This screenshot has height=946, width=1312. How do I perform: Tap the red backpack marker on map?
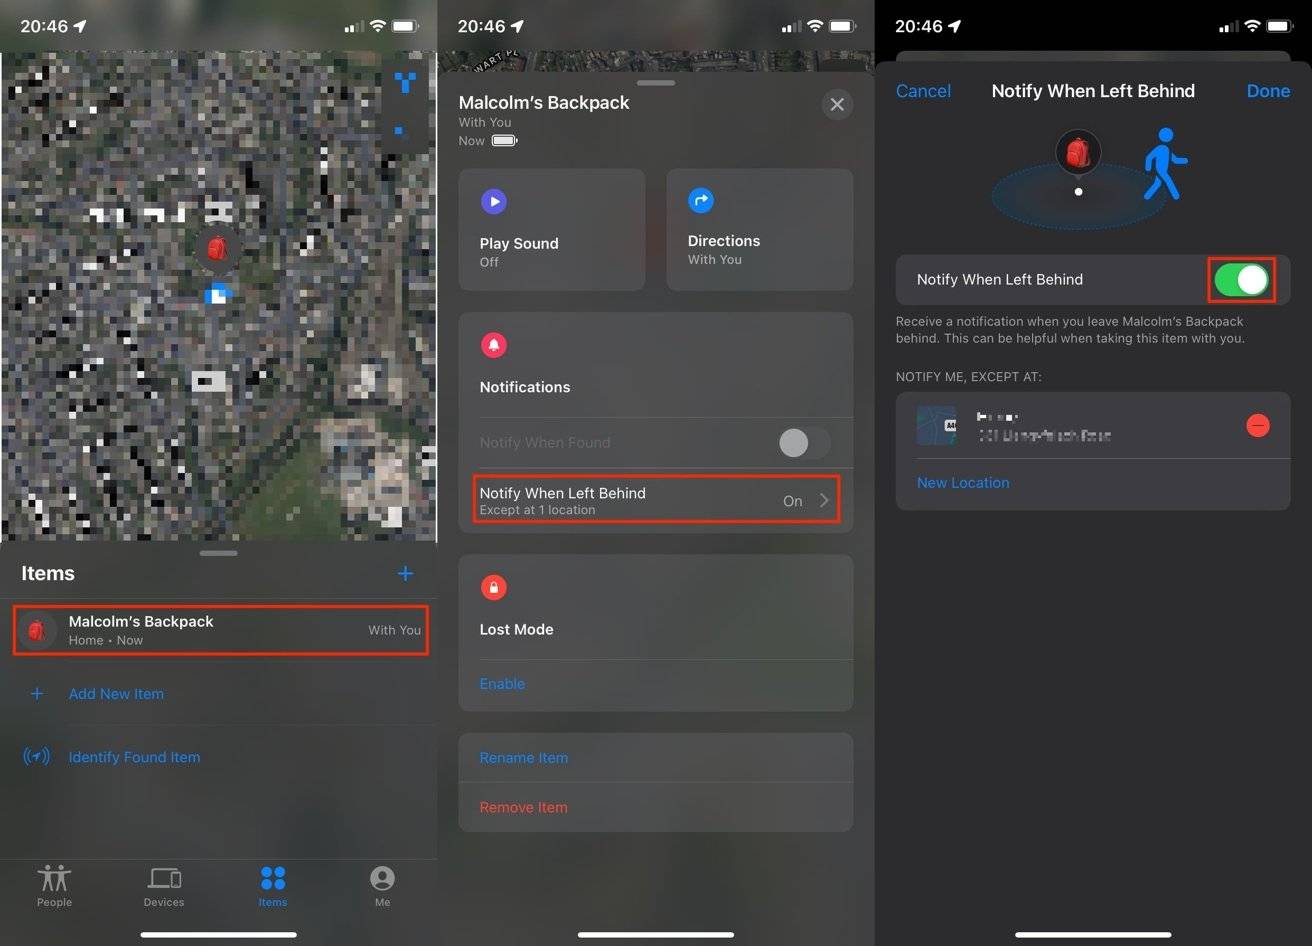pyautogui.click(x=217, y=248)
